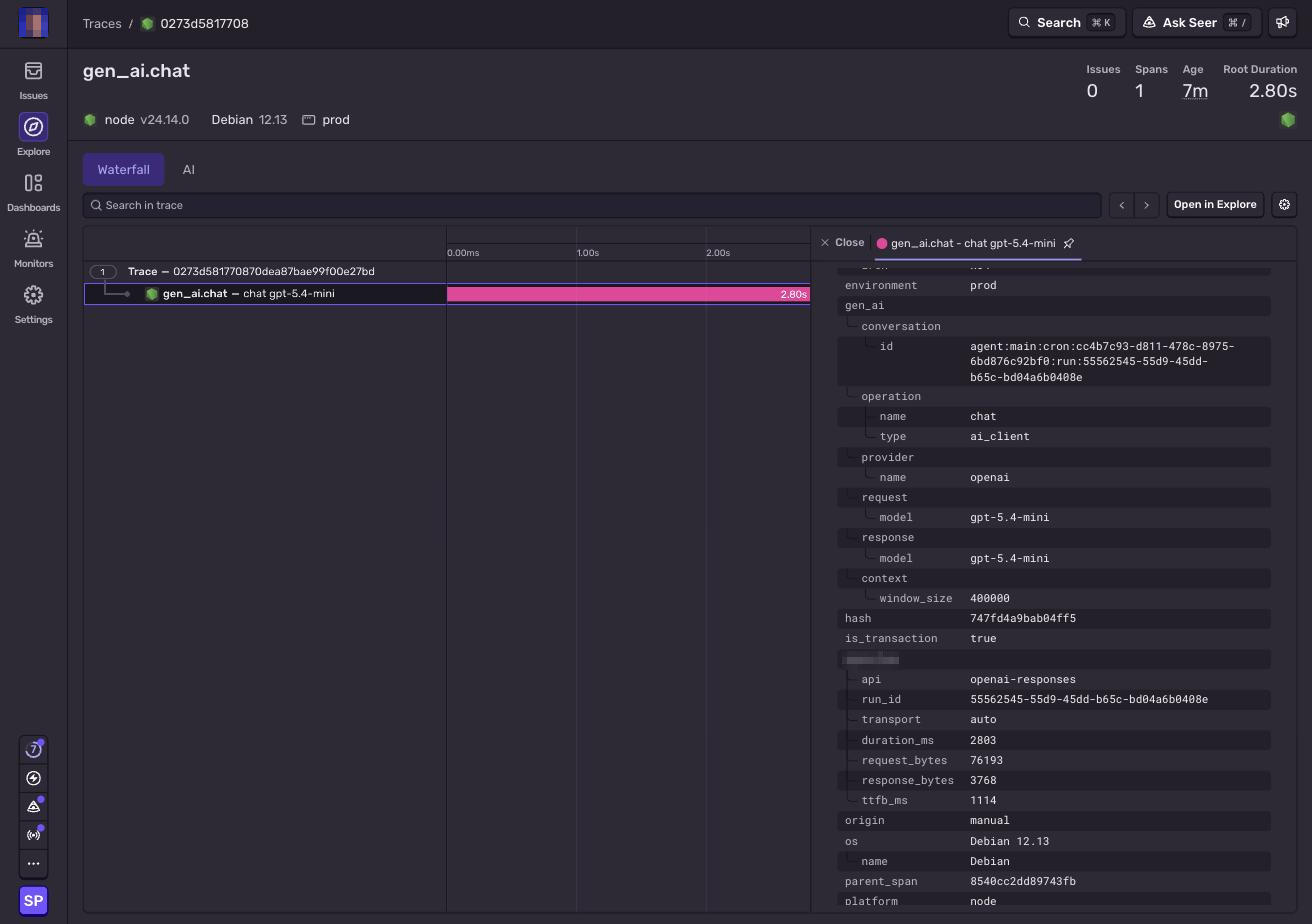Click Open in Explore button
This screenshot has width=1312, height=924.
1215,205
